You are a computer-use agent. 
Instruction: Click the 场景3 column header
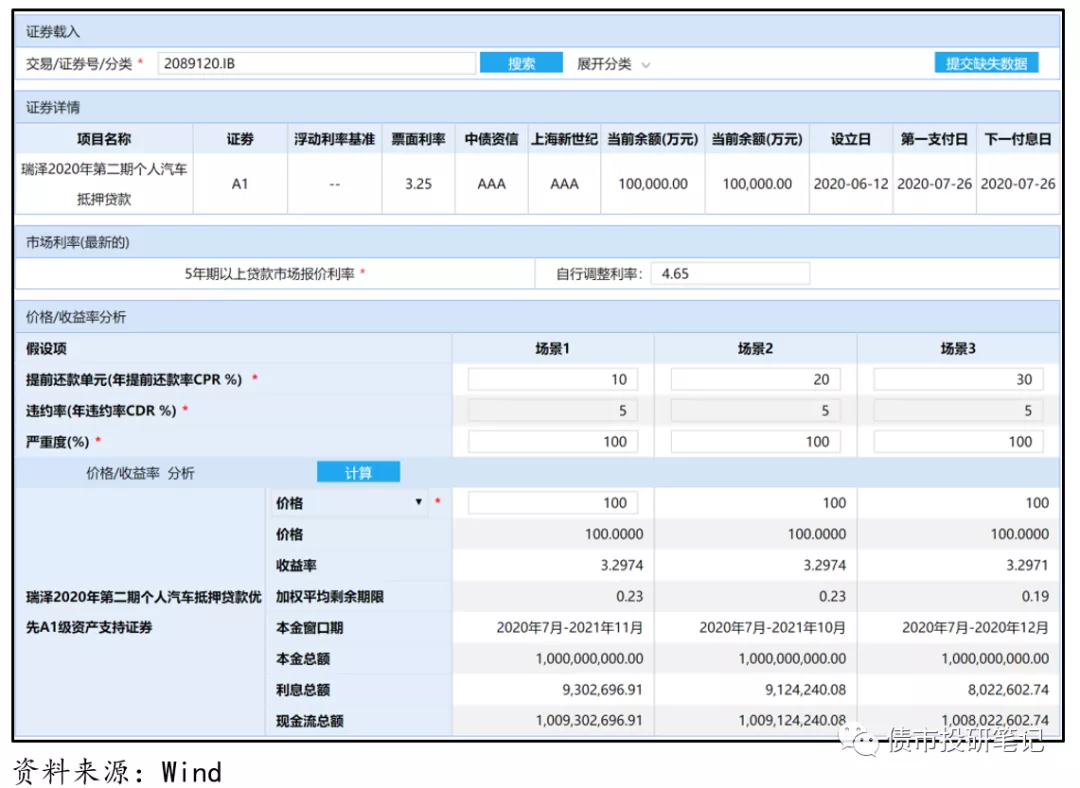(x=958, y=349)
